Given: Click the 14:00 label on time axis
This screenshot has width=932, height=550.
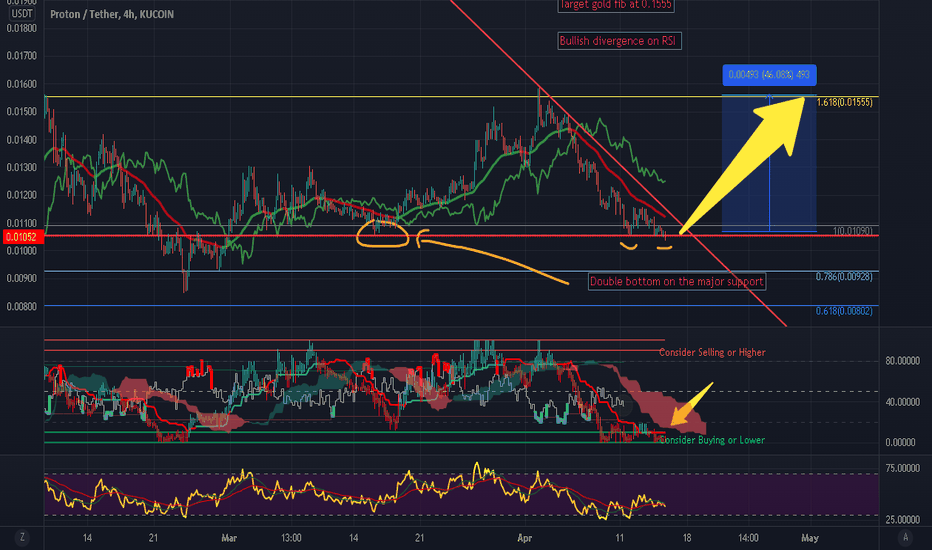Looking at the screenshot, I should (x=748, y=538).
